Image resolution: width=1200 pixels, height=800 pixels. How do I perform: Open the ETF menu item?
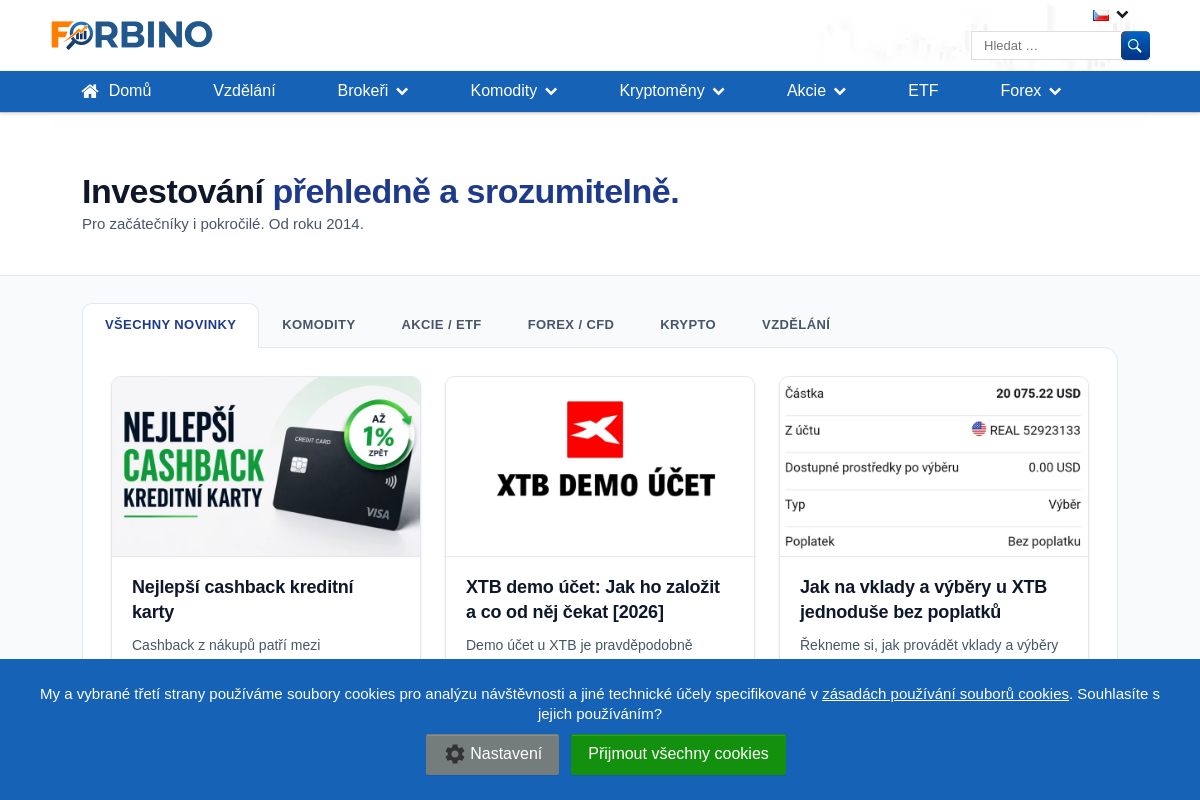[x=923, y=91]
